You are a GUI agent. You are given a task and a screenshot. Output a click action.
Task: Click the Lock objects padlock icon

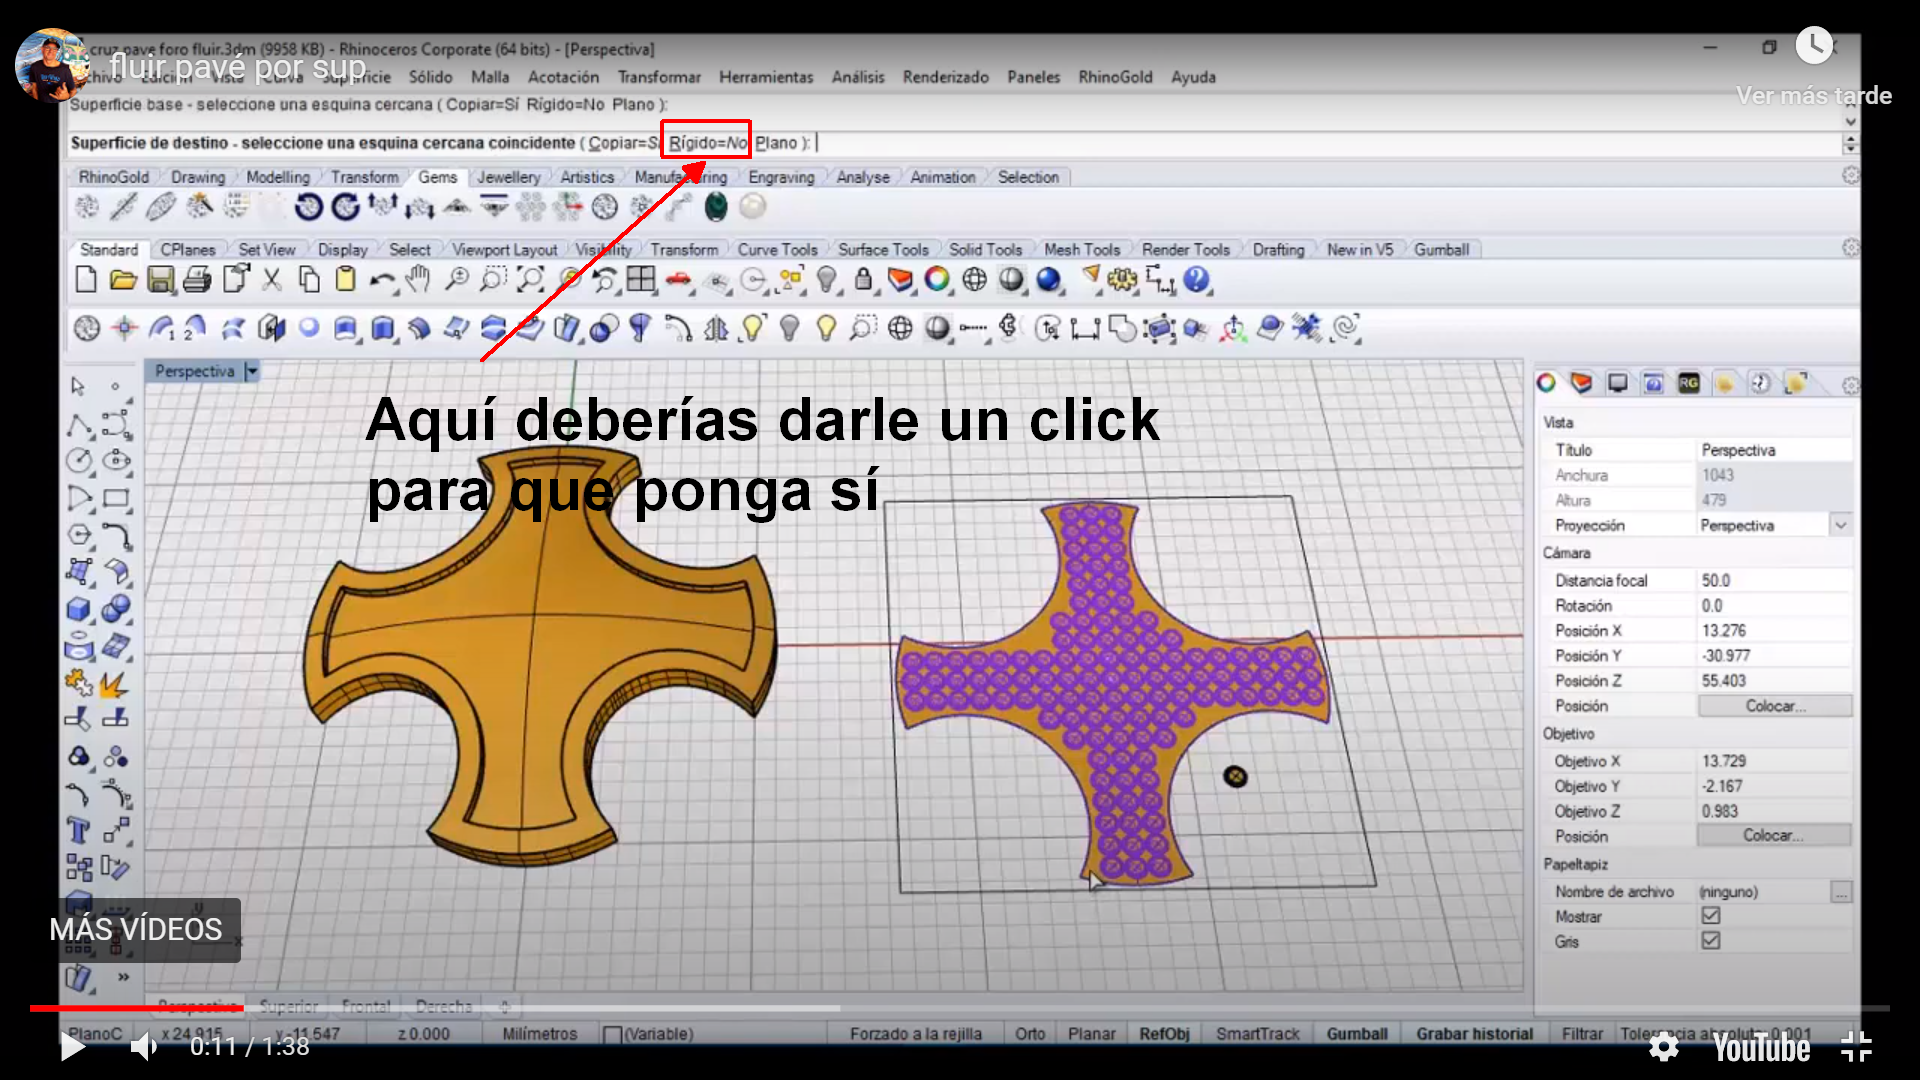(x=864, y=280)
